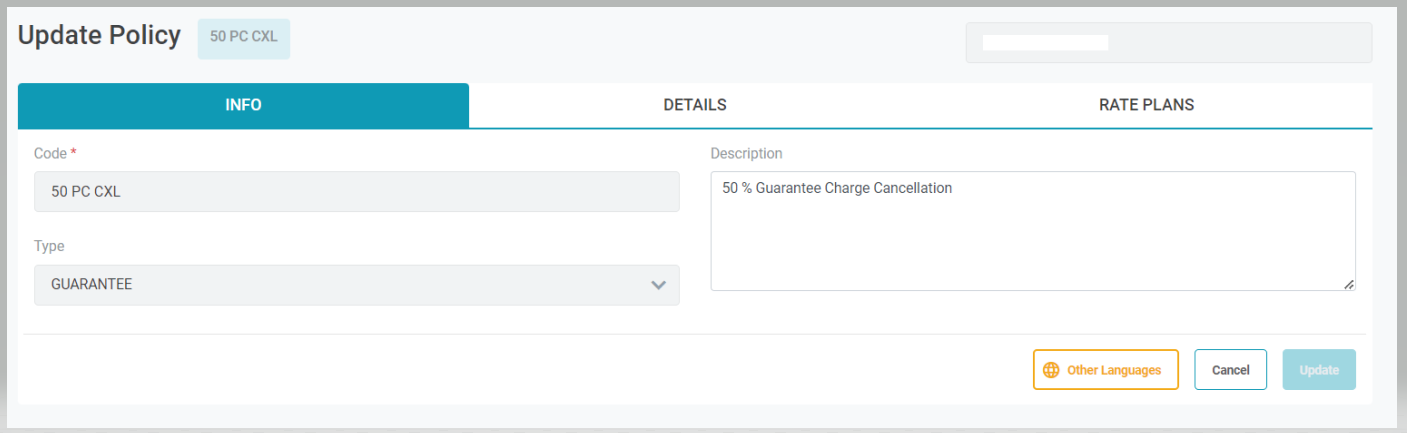The image size is (1407, 433).
Task: Click the 50 PC CXL header badge
Action: point(244,37)
